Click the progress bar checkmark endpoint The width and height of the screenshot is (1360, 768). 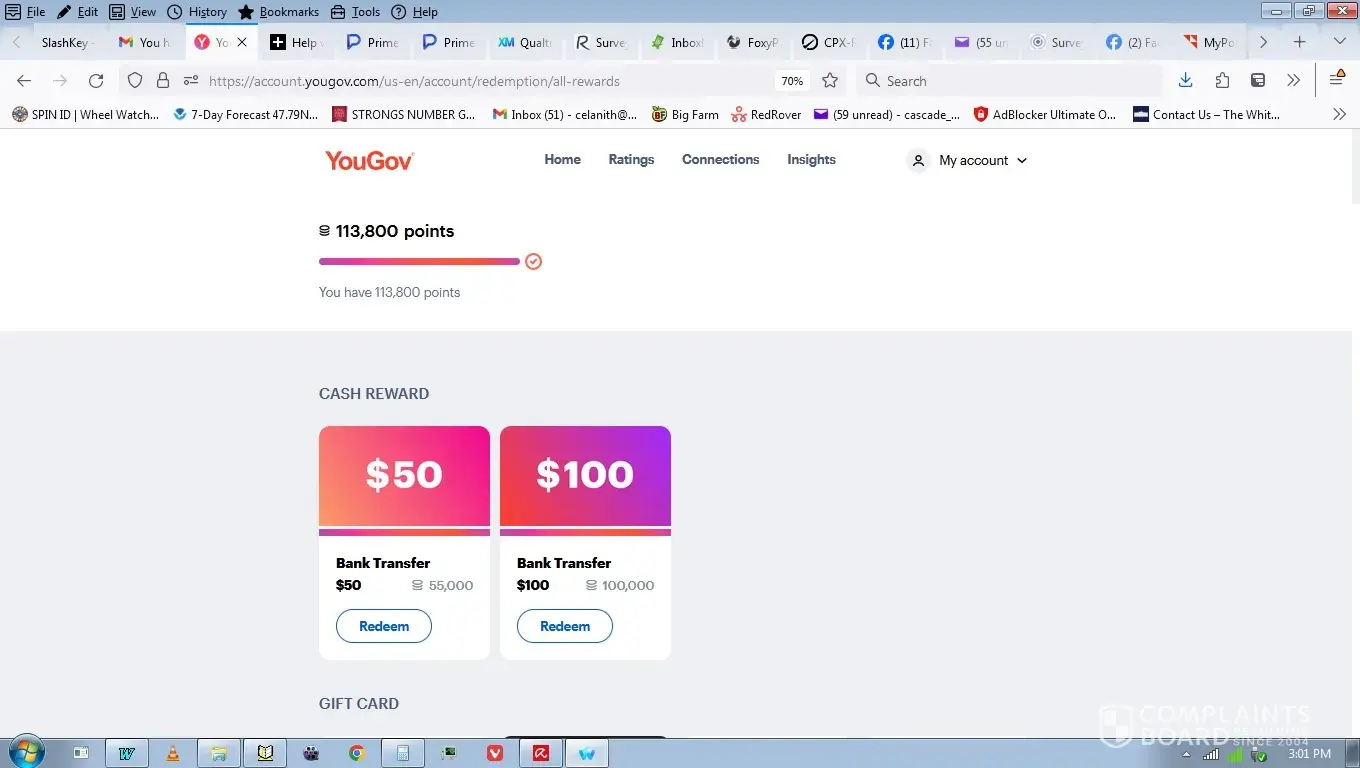[534, 262]
